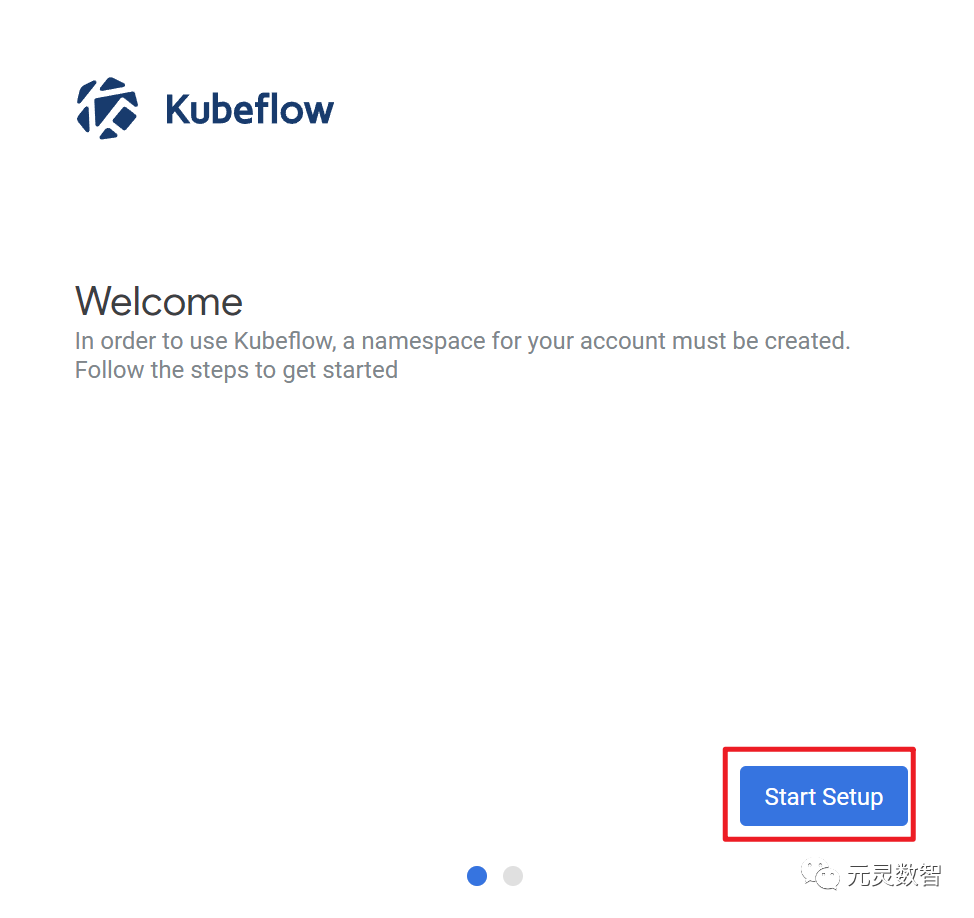
Task: Click "Follow the steps to get started" text
Action: (237, 370)
